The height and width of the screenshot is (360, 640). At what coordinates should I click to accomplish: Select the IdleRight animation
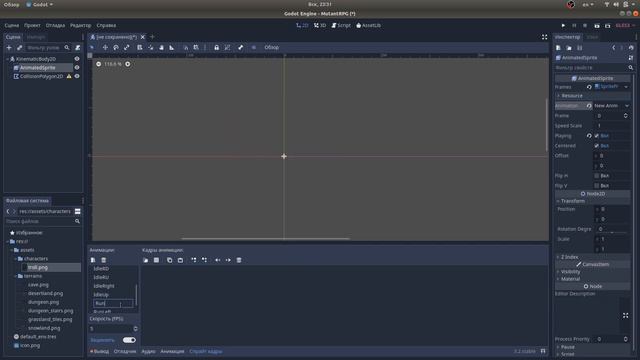[x=104, y=286]
